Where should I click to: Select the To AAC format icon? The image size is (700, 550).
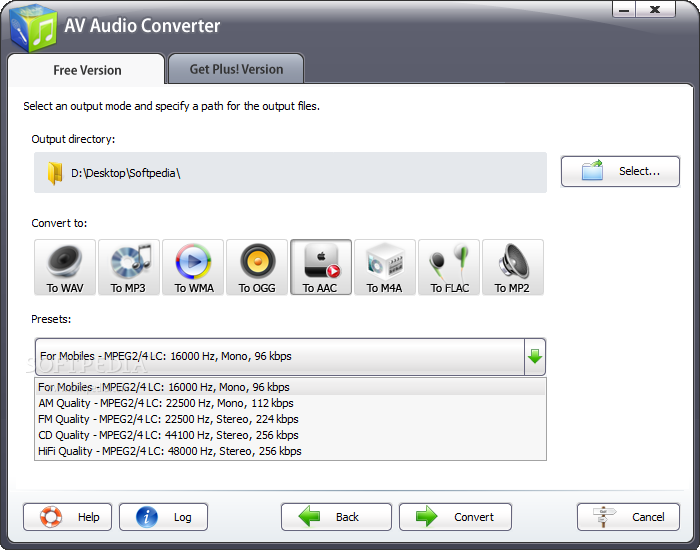coord(321,267)
